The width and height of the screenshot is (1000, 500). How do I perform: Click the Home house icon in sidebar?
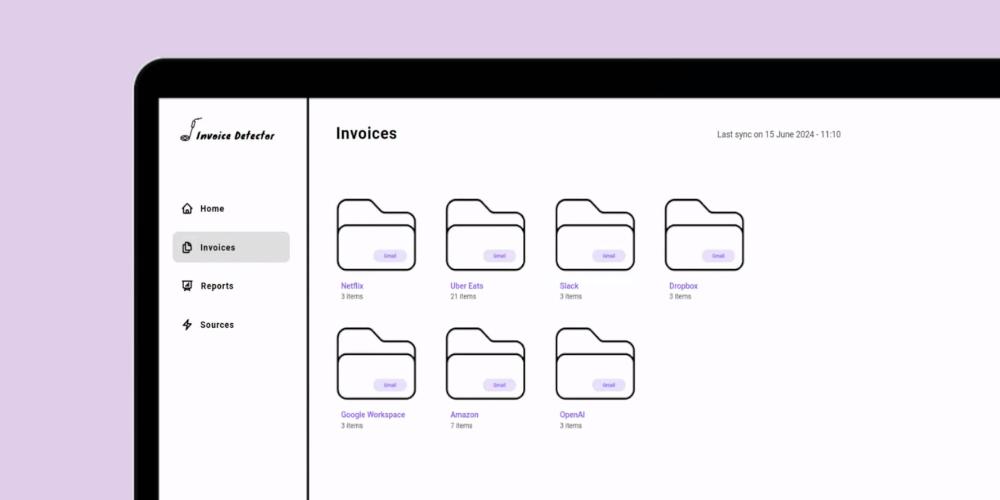(187, 209)
